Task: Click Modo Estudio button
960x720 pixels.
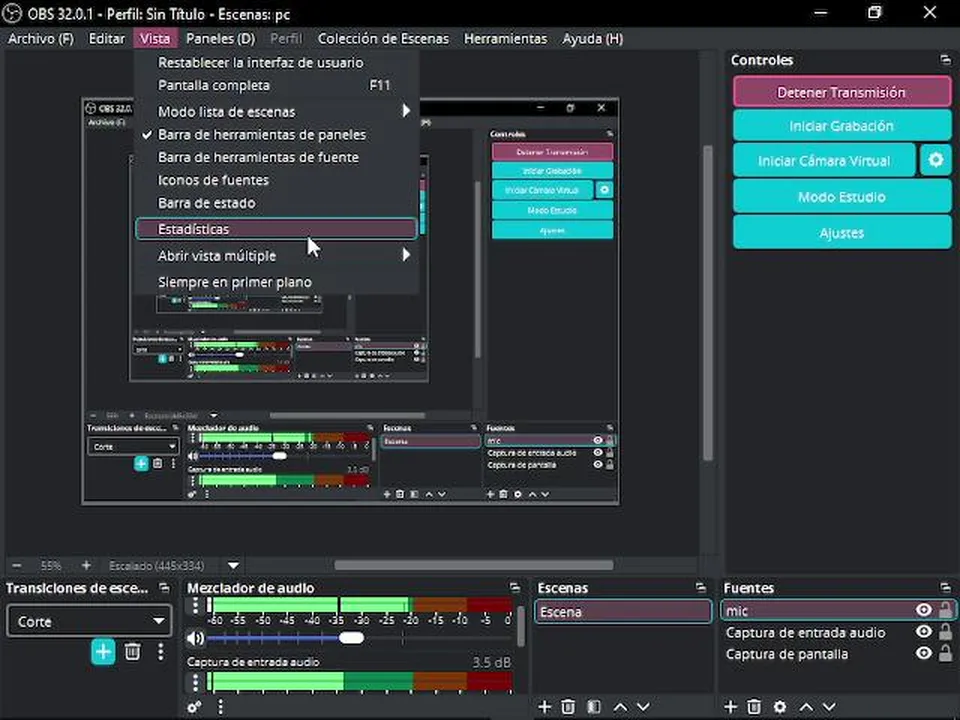Action: click(x=842, y=197)
